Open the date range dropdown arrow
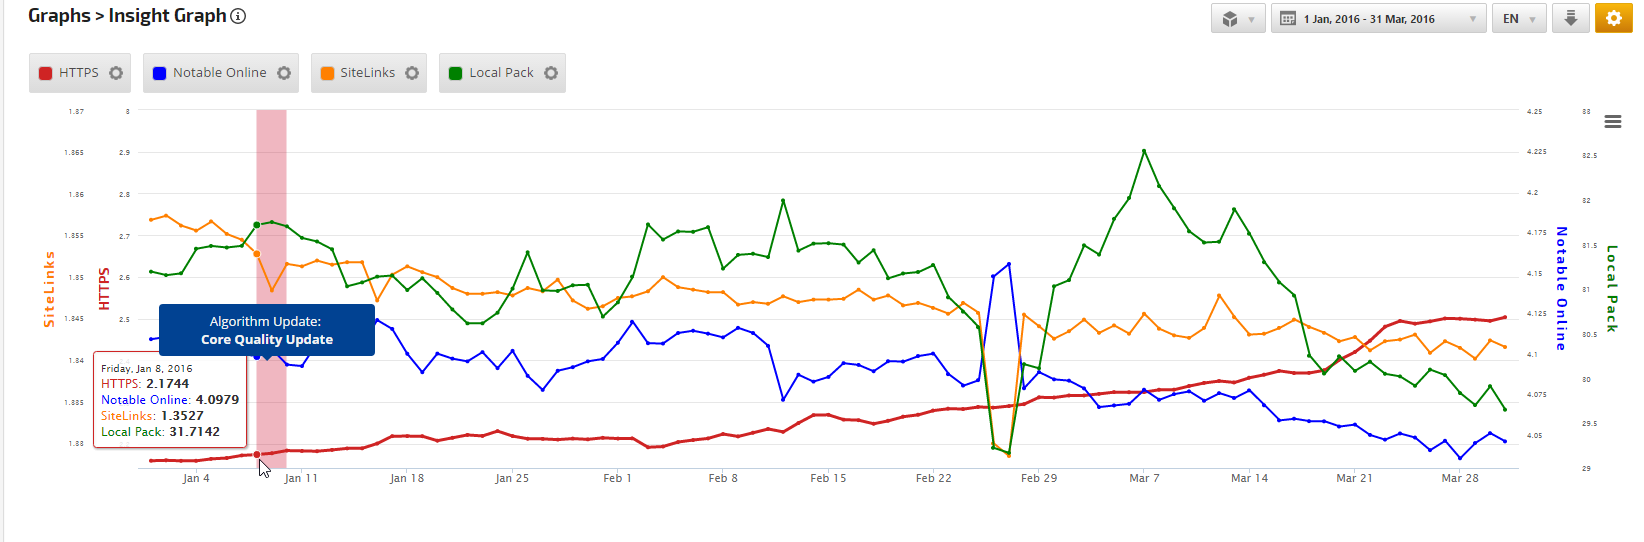This screenshot has height=542, width=1644. (x=1473, y=19)
